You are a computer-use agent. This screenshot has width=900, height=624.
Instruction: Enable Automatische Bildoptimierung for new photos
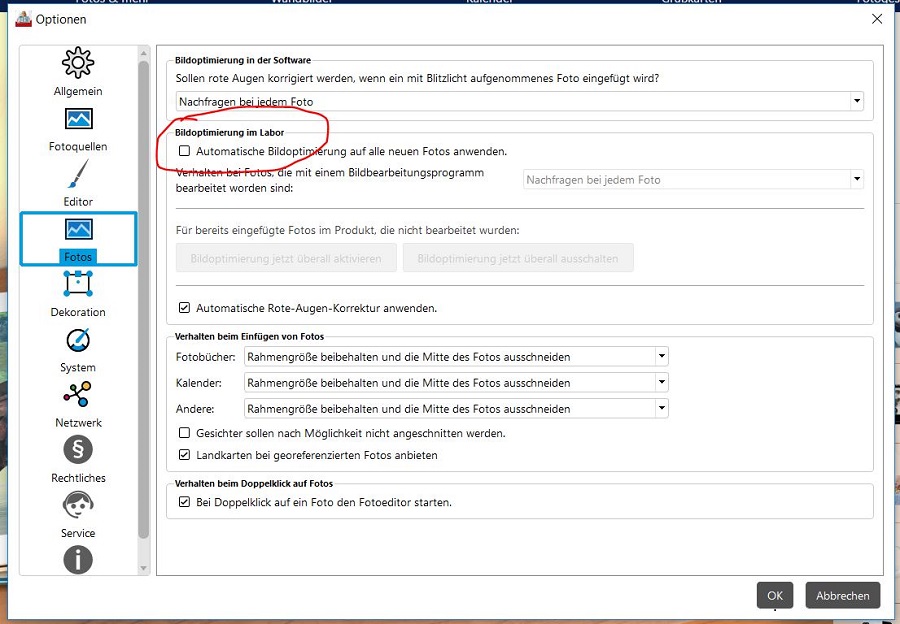tap(184, 151)
